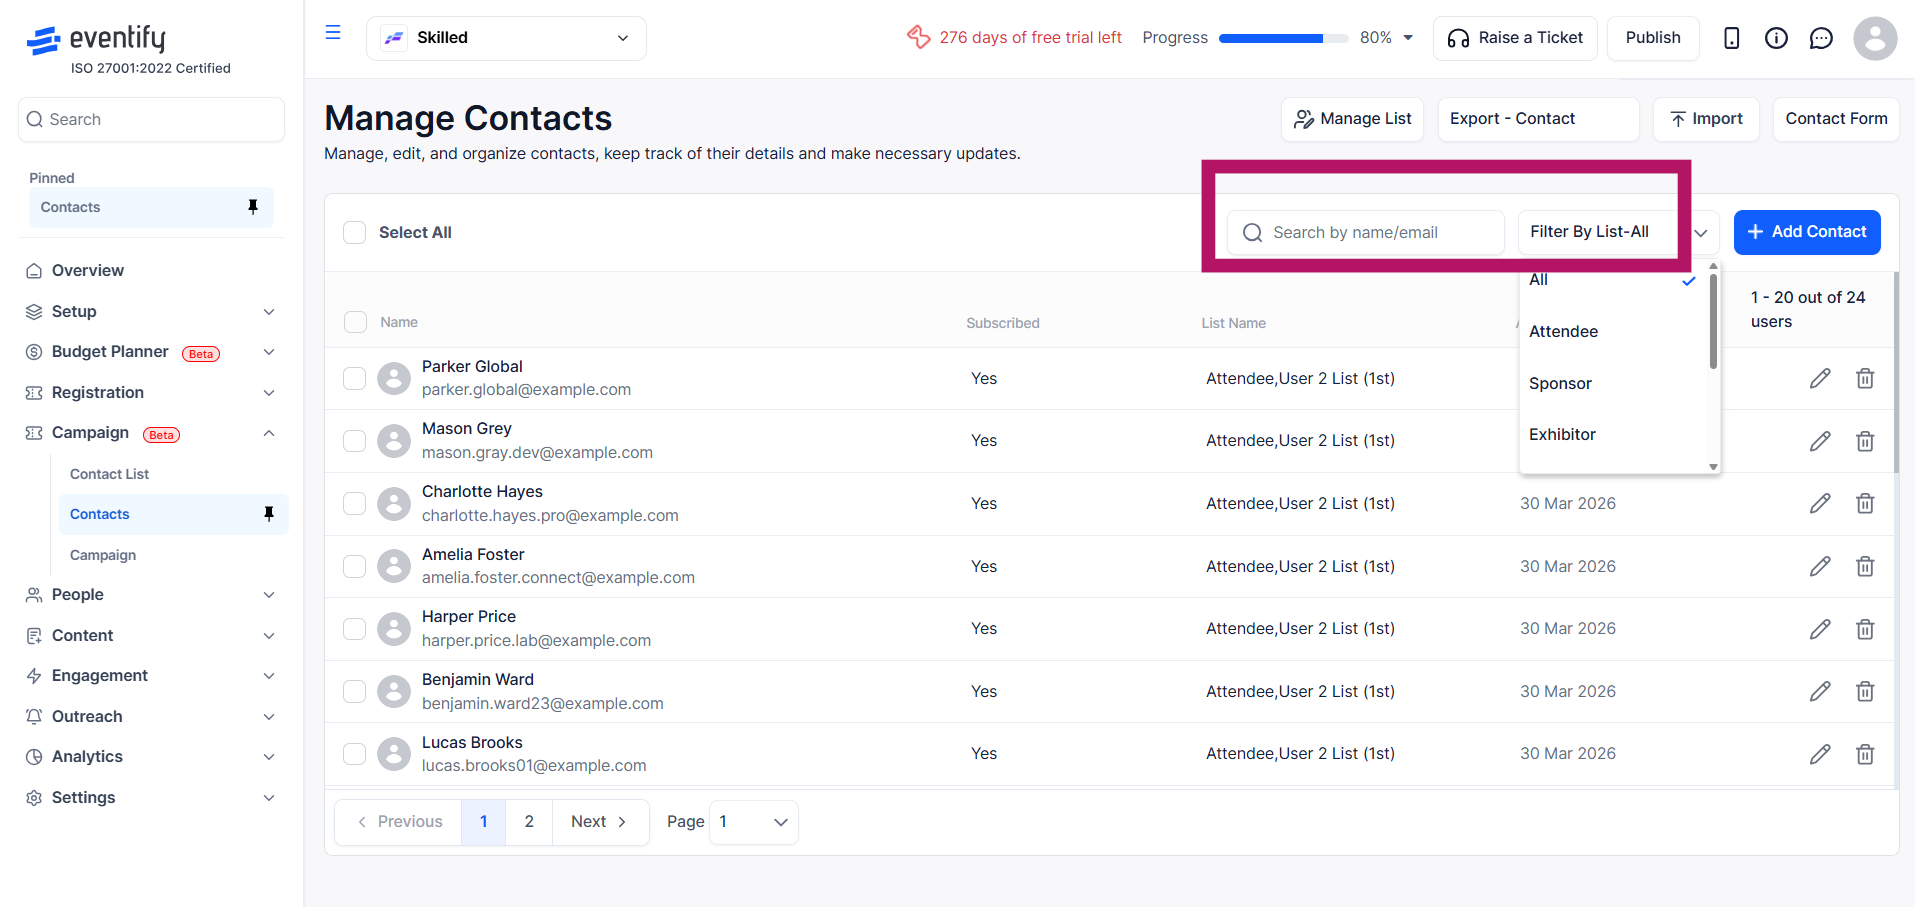The width and height of the screenshot is (1915, 907).
Task: Unpin Contacts using sidebar pin icon under Pinned
Action: (x=253, y=207)
